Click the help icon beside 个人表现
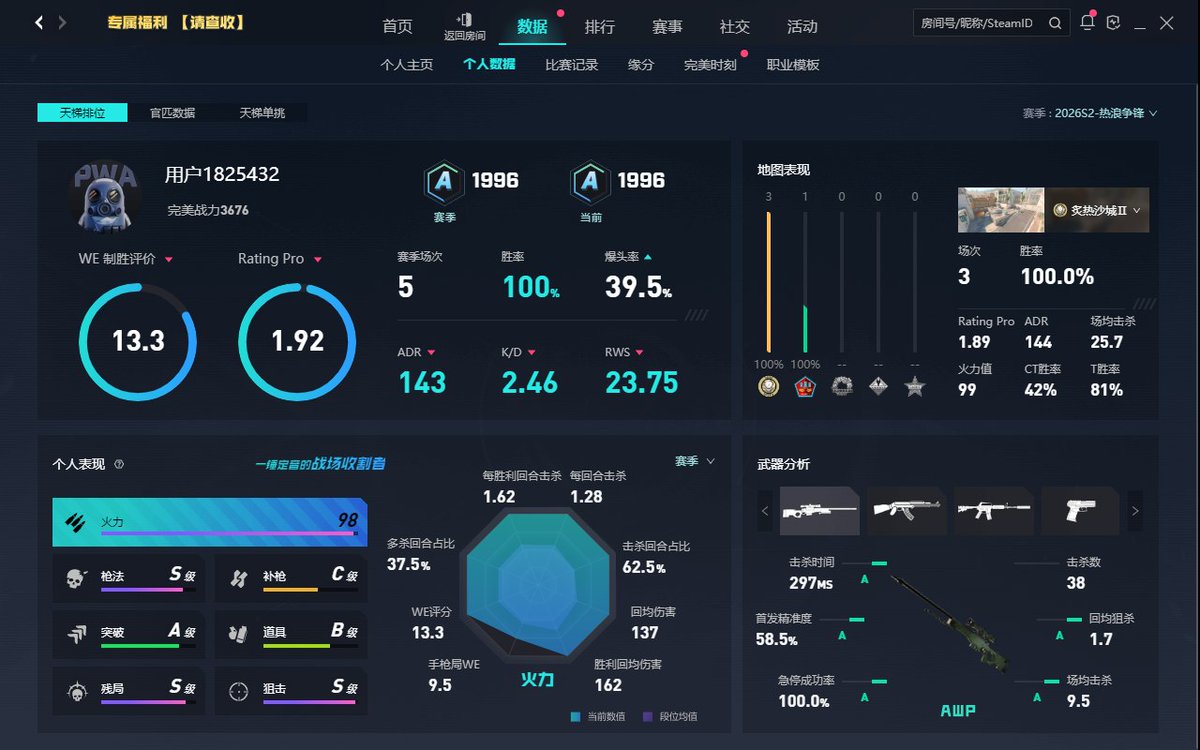 pos(119,464)
